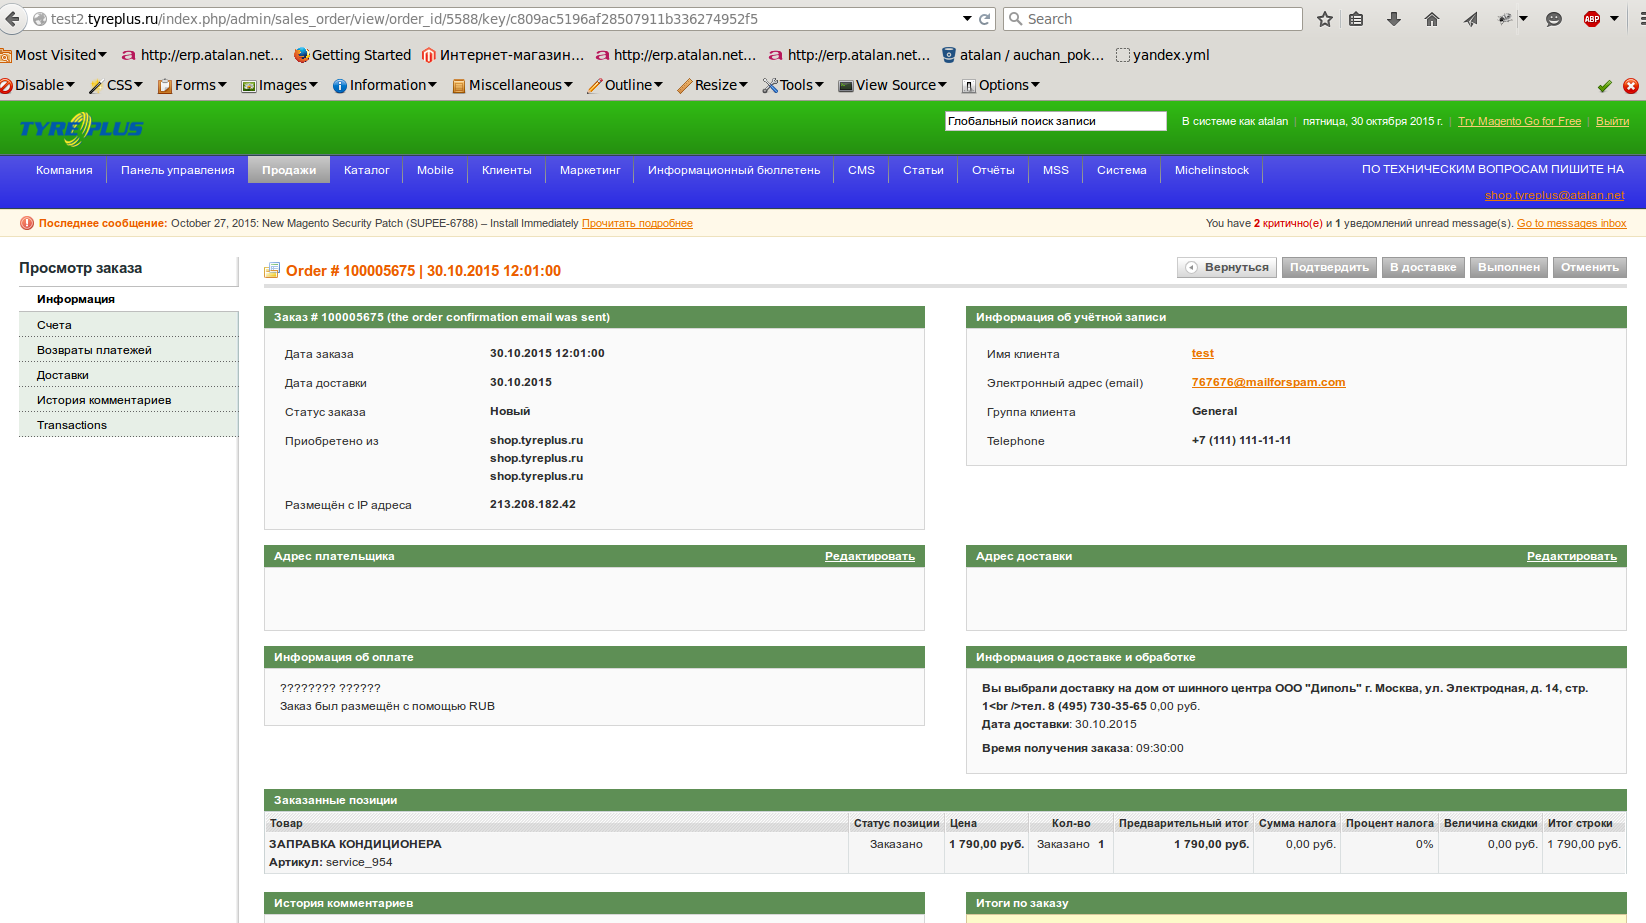Image resolution: width=1646 pixels, height=923 pixels.
Task: Open the Каталог menu
Action: [366, 170]
